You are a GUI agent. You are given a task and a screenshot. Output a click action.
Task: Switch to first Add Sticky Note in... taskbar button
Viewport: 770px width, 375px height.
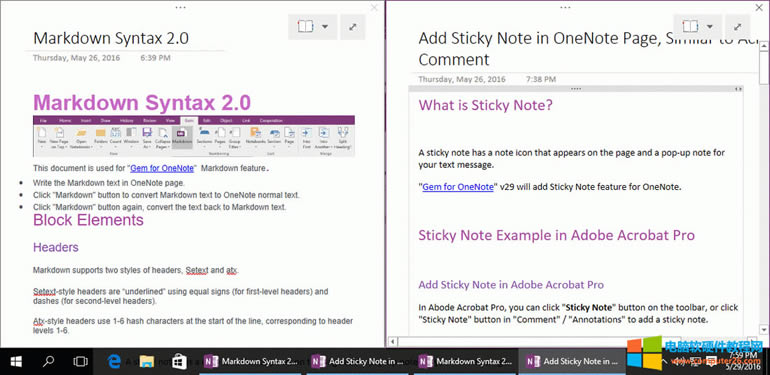[x=358, y=361]
